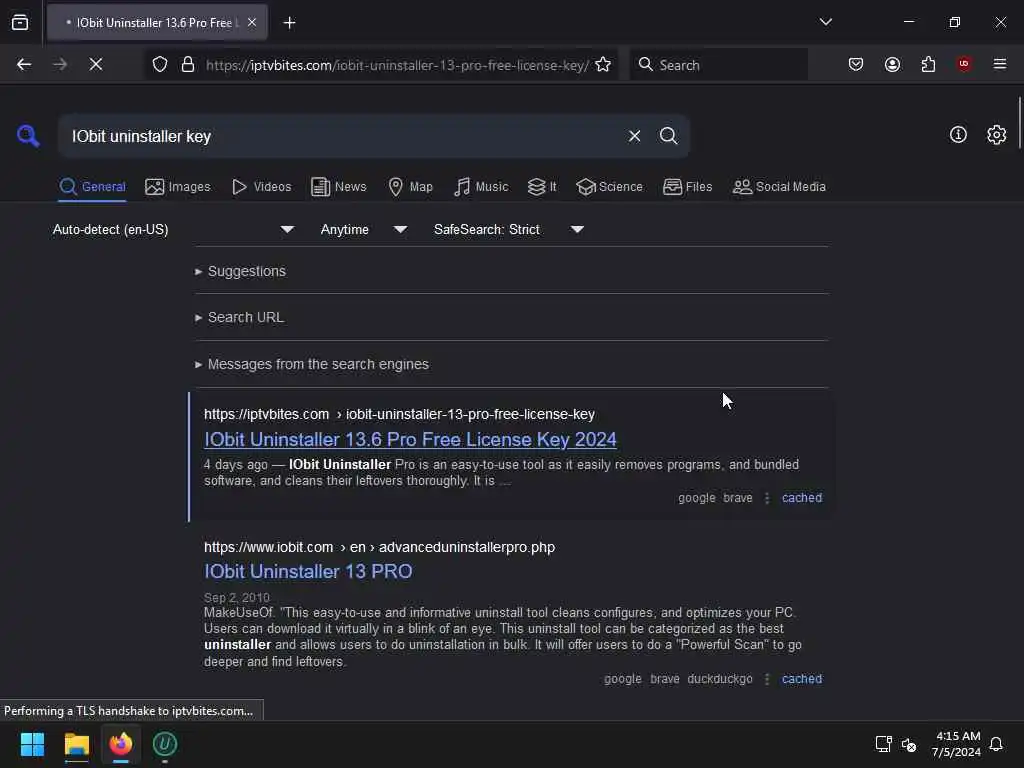Switch to the Social Media category
This screenshot has width=1024, height=768.
tap(779, 187)
